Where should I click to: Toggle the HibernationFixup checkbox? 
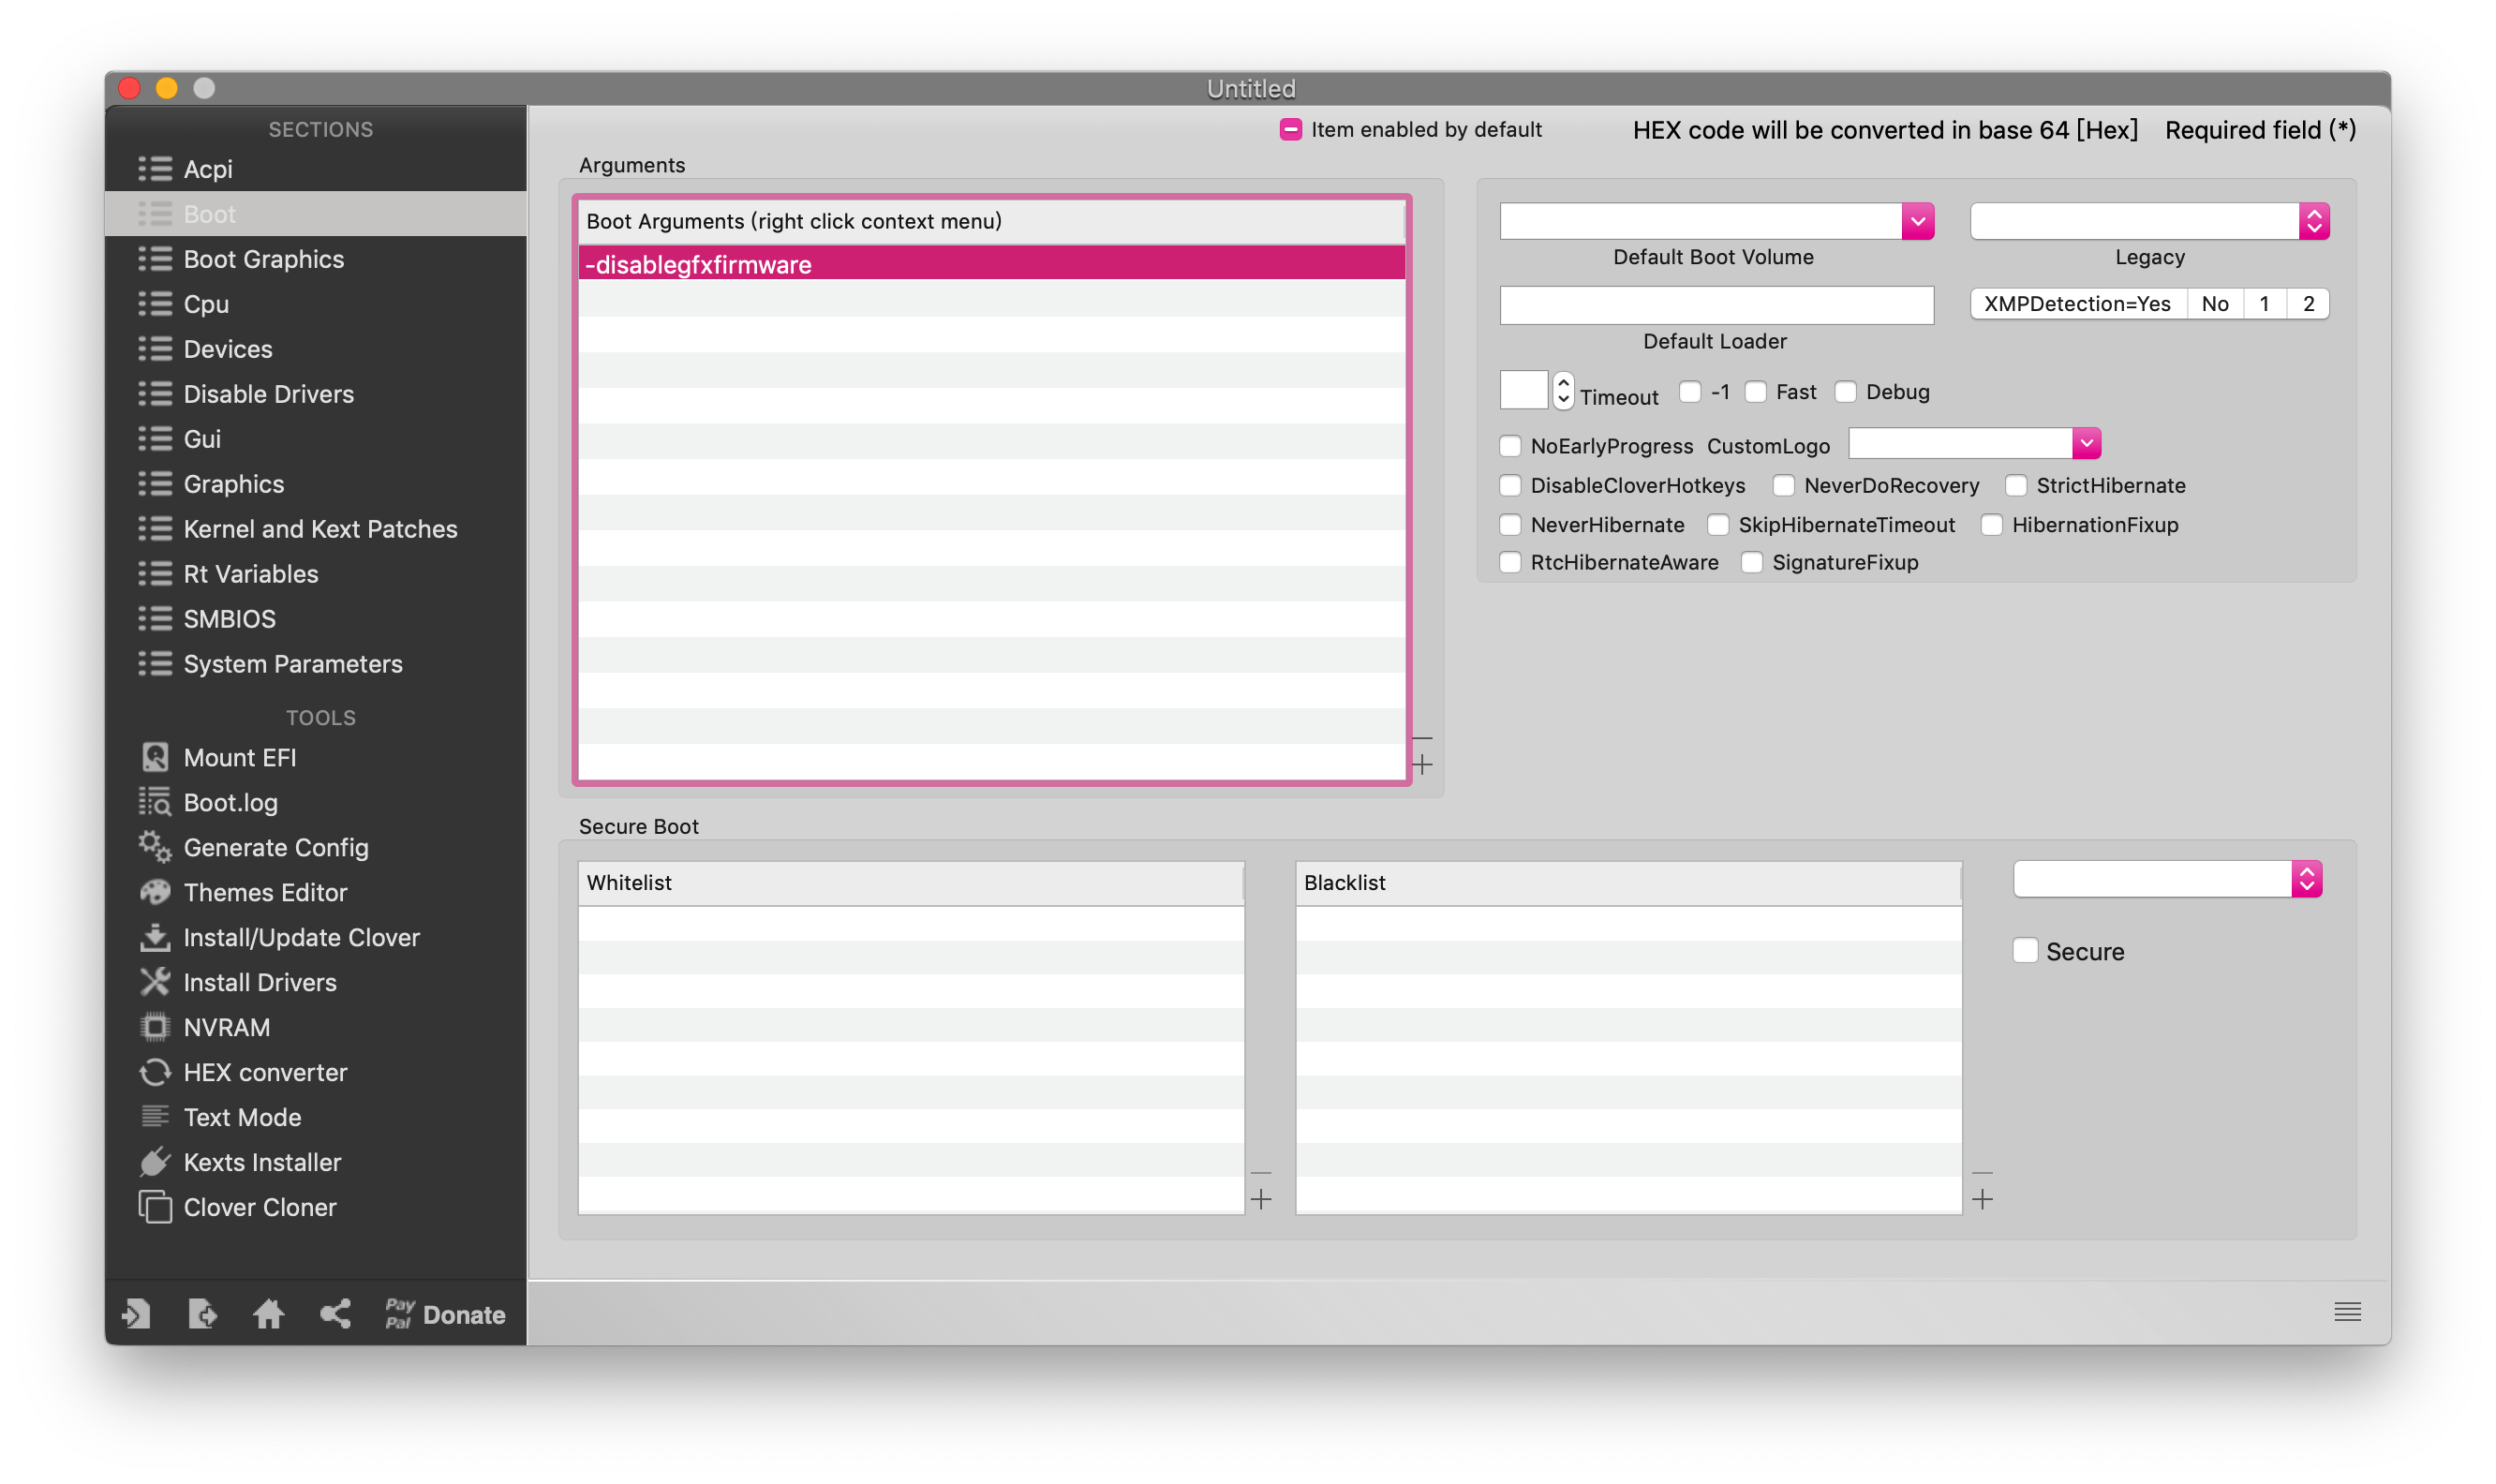coord(1991,524)
